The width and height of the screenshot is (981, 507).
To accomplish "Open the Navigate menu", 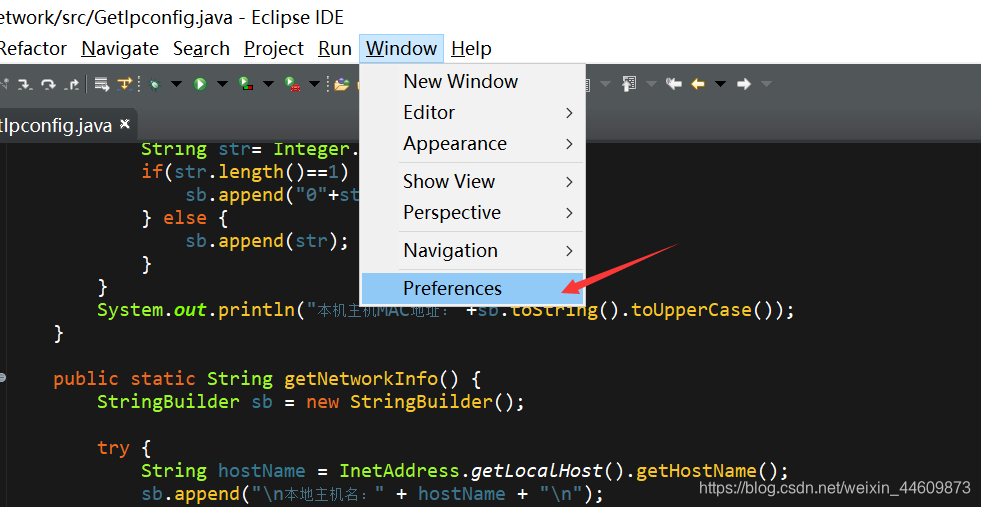I will tap(120, 48).
